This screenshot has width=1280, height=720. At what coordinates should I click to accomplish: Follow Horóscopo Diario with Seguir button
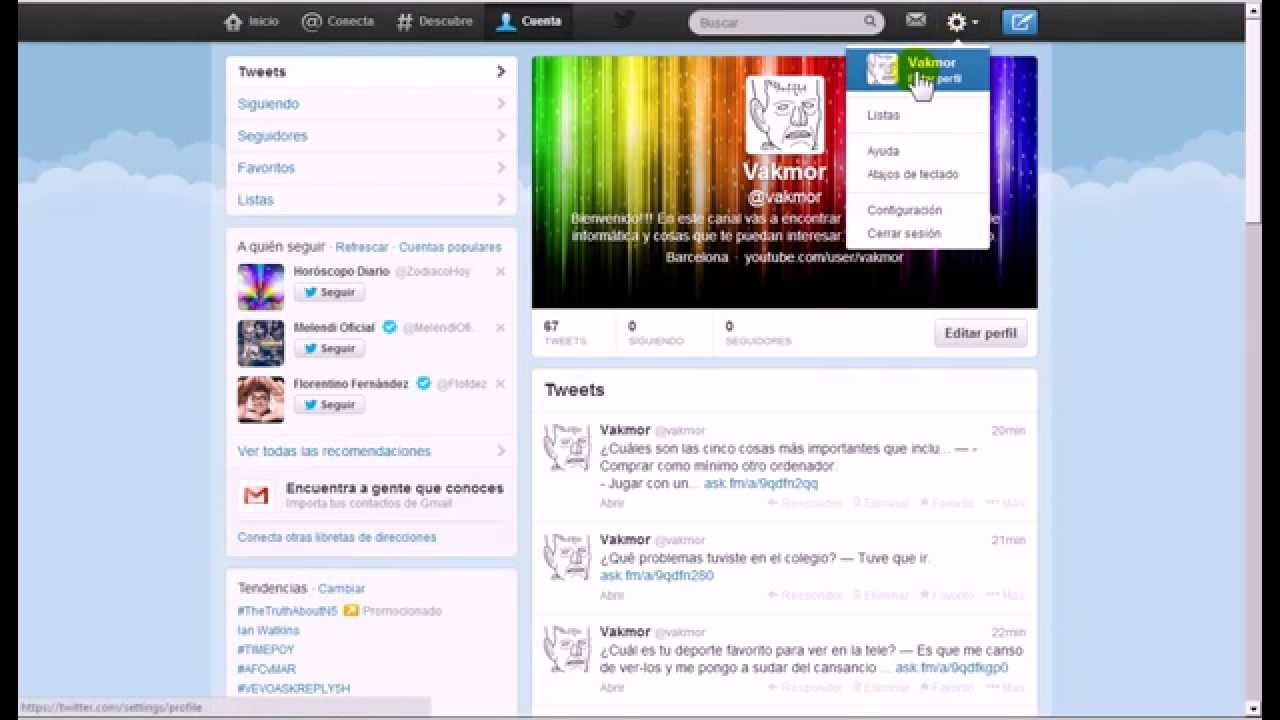329,292
